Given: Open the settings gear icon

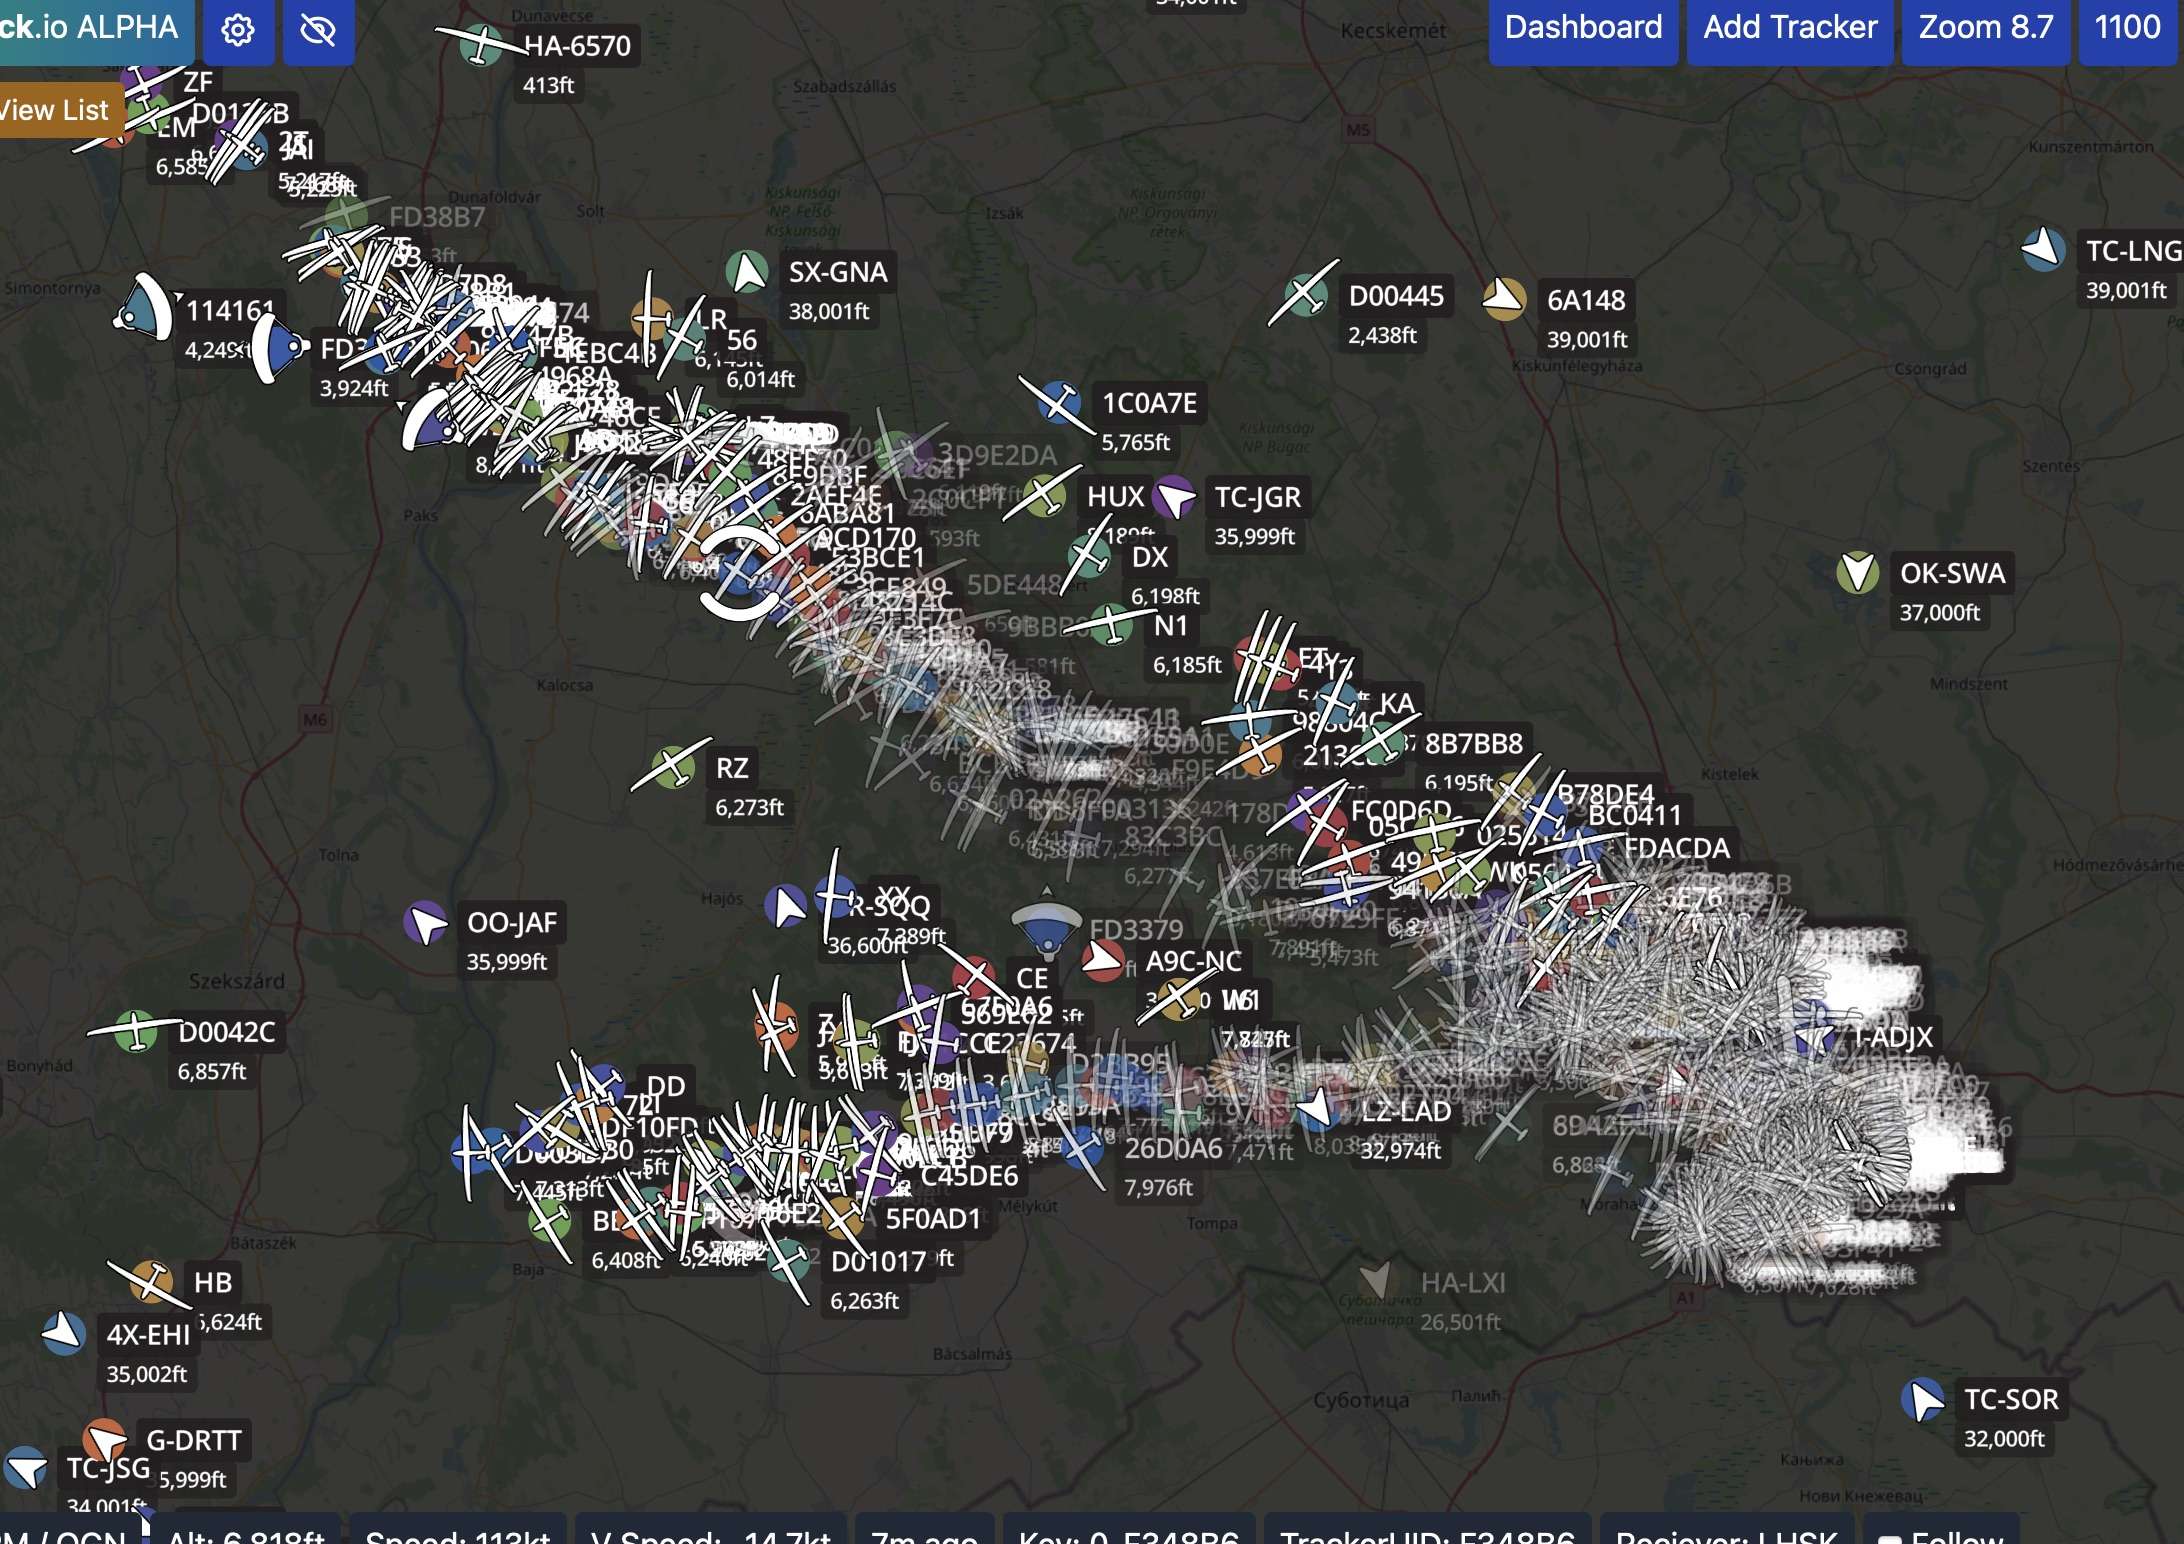Looking at the screenshot, I should point(238,30).
